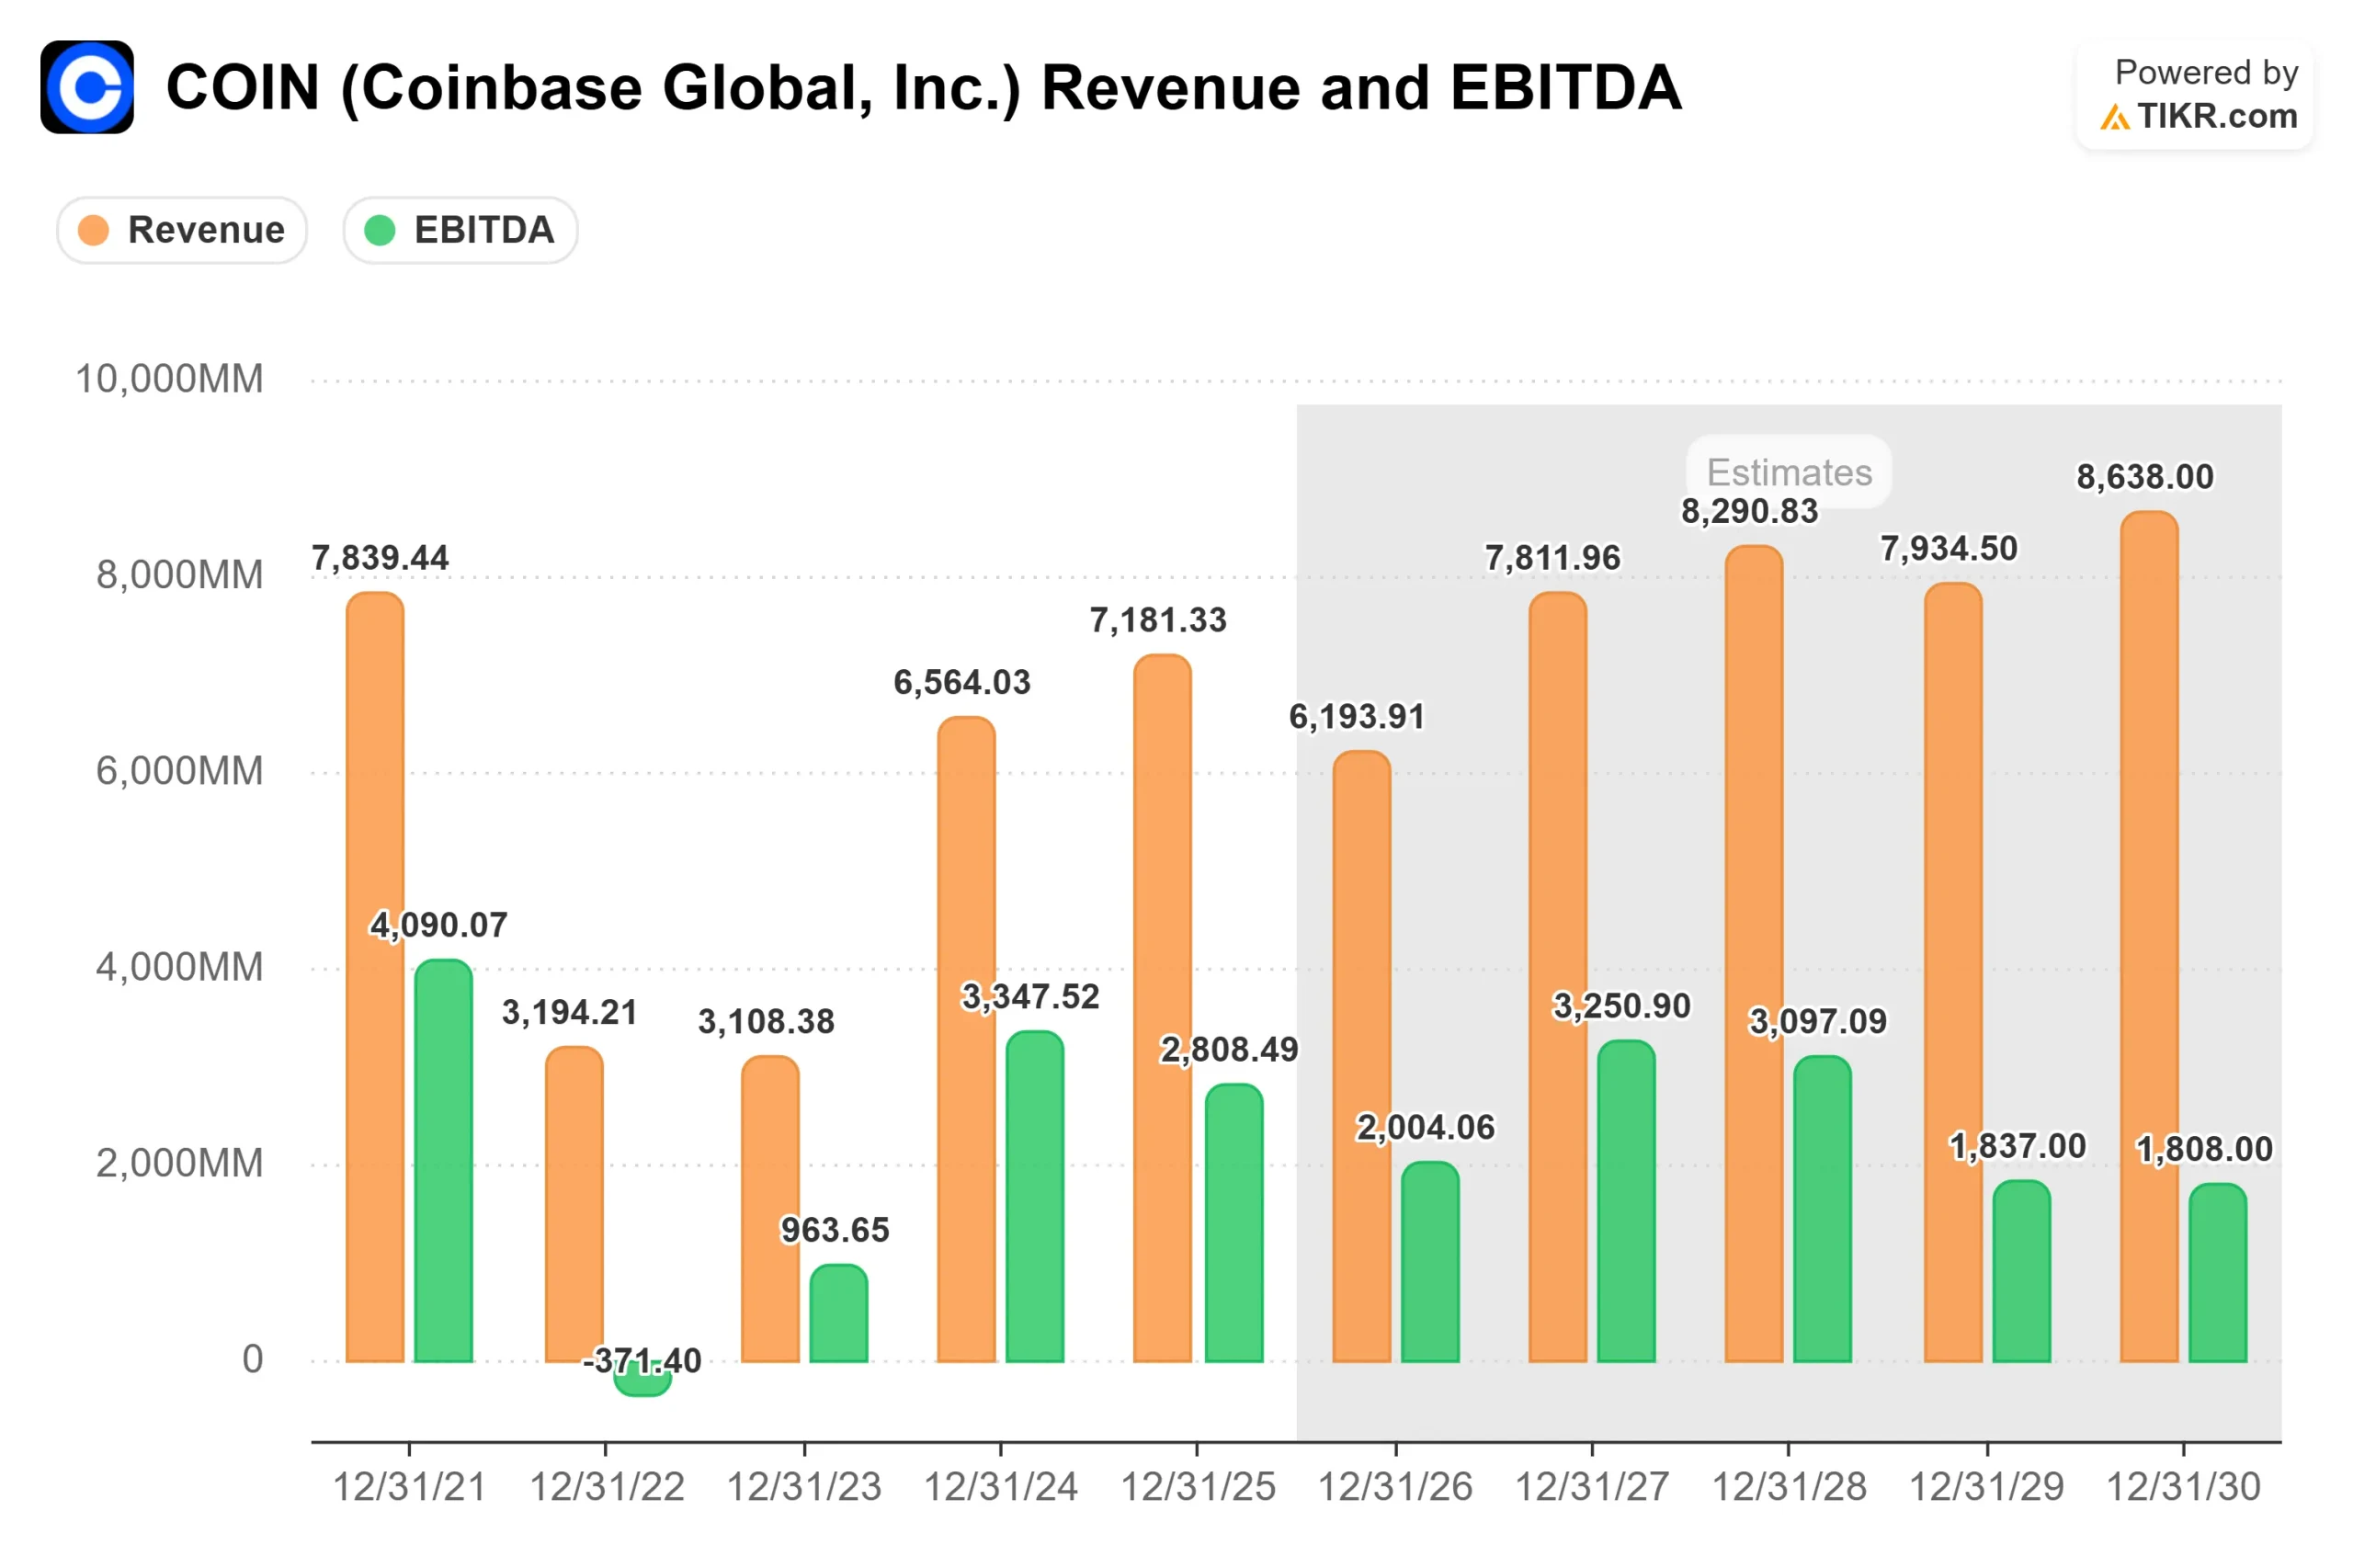Select the 12/31/25 EBITDA bar
Image resolution: width=2353 pixels, height=1568 pixels.
(1233, 1223)
